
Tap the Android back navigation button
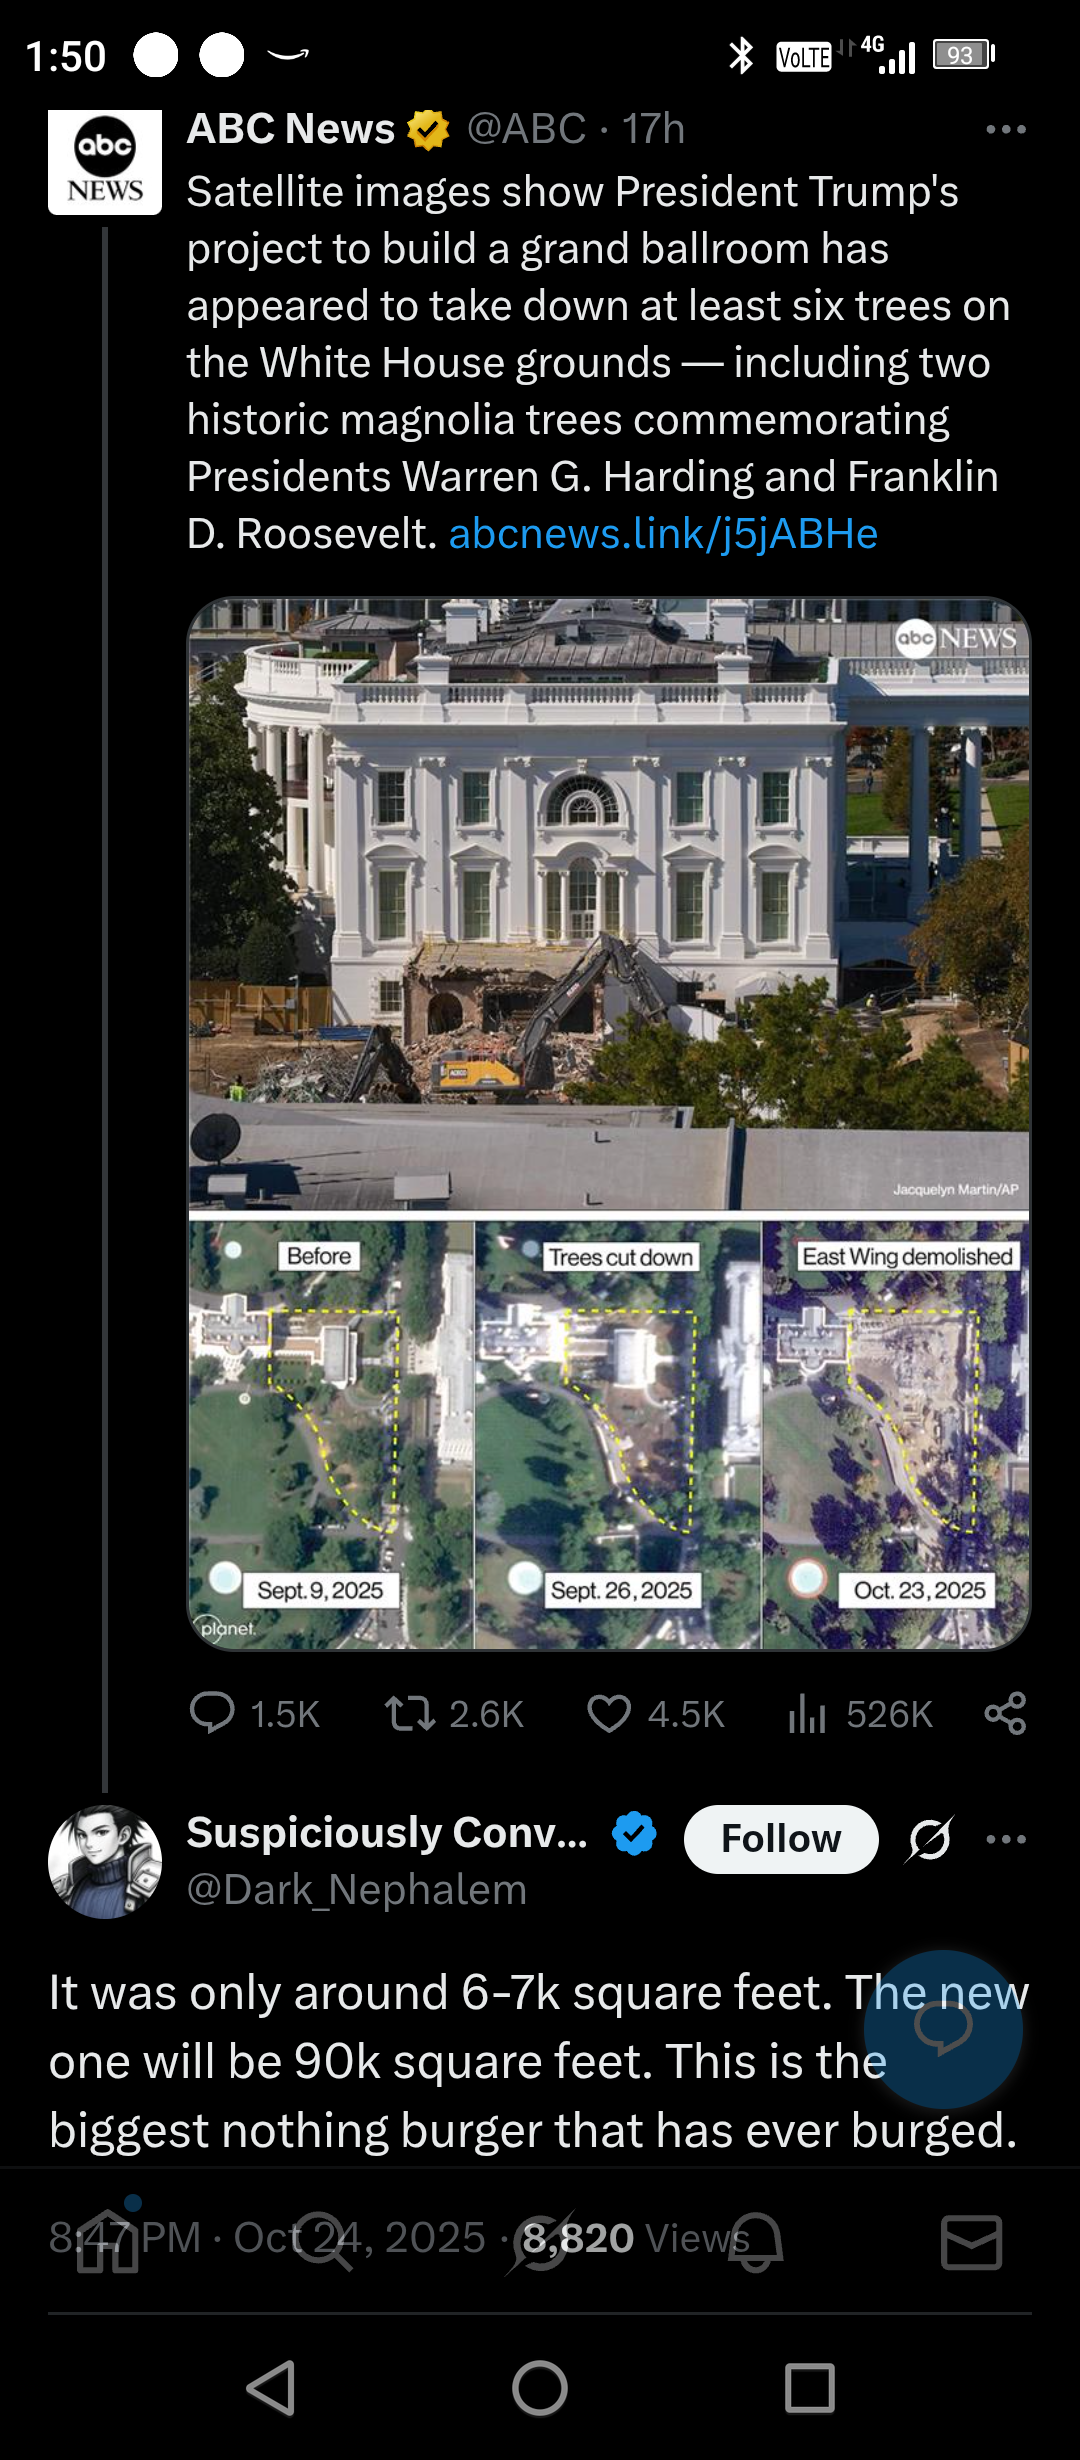point(271,2388)
